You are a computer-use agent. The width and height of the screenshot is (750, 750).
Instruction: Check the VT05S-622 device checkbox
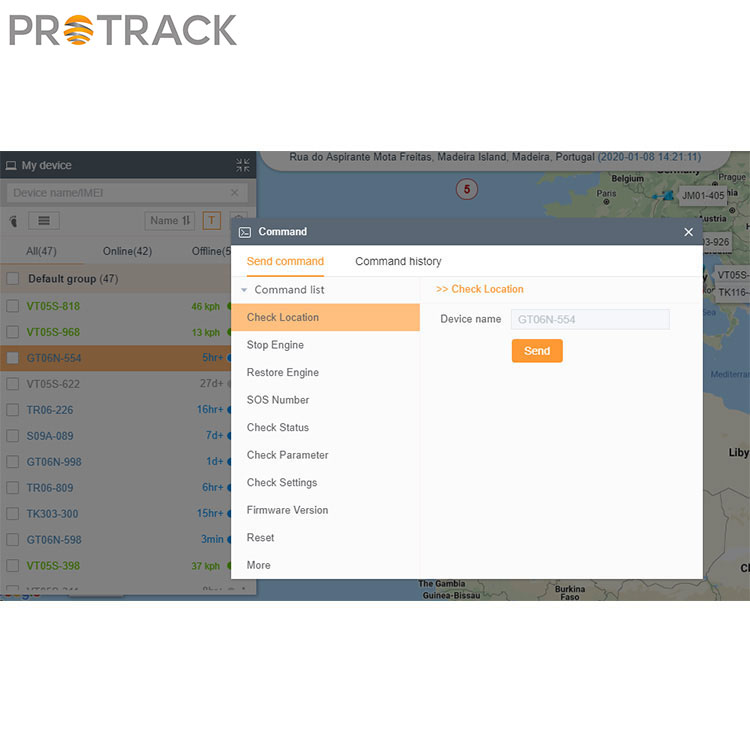coord(13,384)
